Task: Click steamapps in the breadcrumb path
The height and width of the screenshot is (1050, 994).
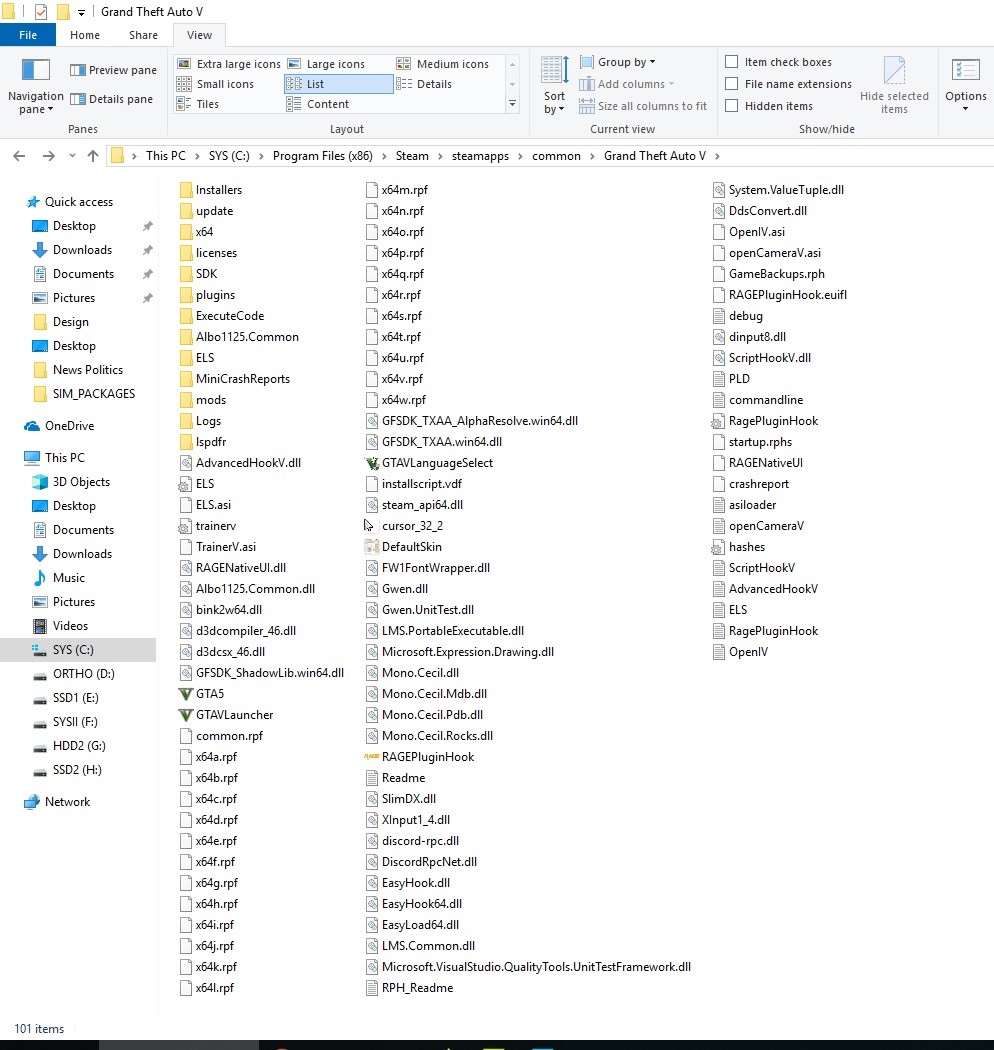Action: click(x=480, y=156)
